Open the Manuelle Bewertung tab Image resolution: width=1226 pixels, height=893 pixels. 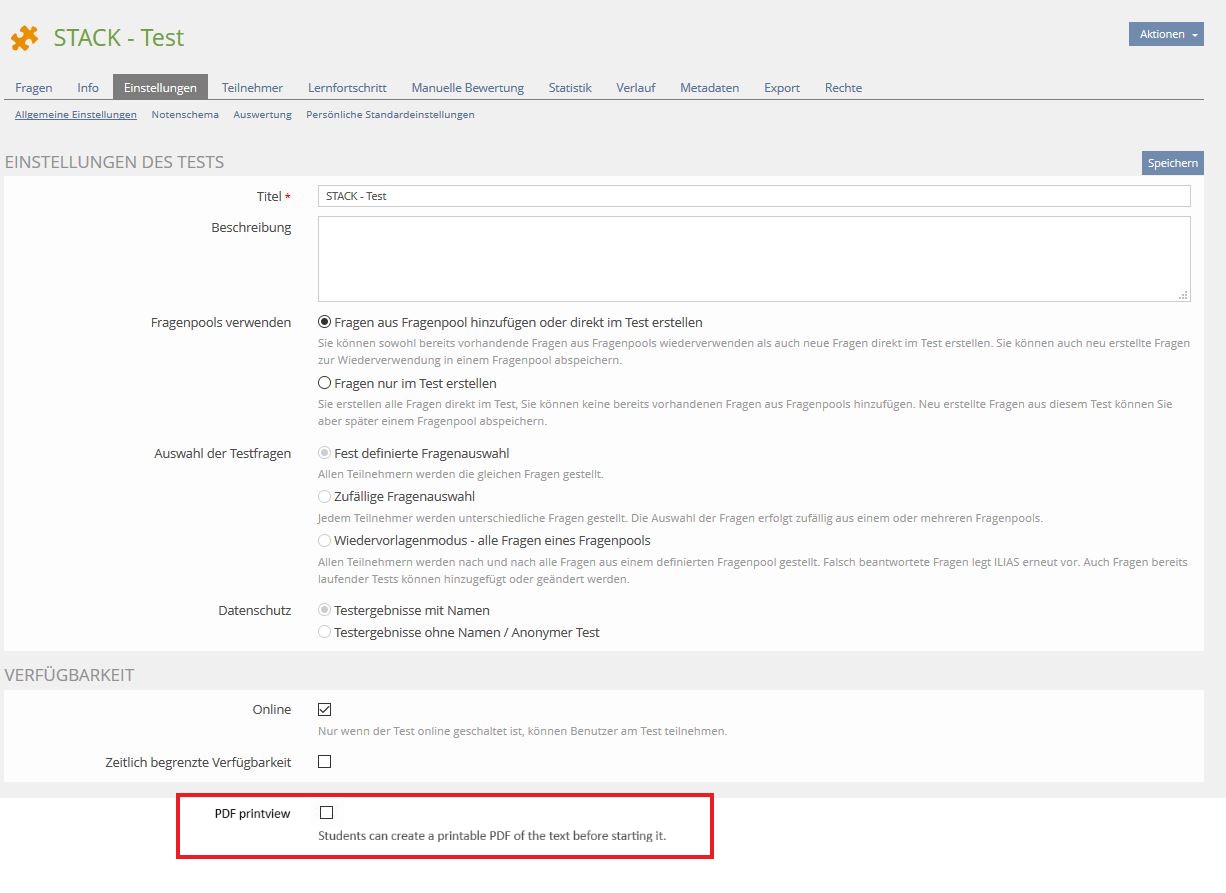467,88
